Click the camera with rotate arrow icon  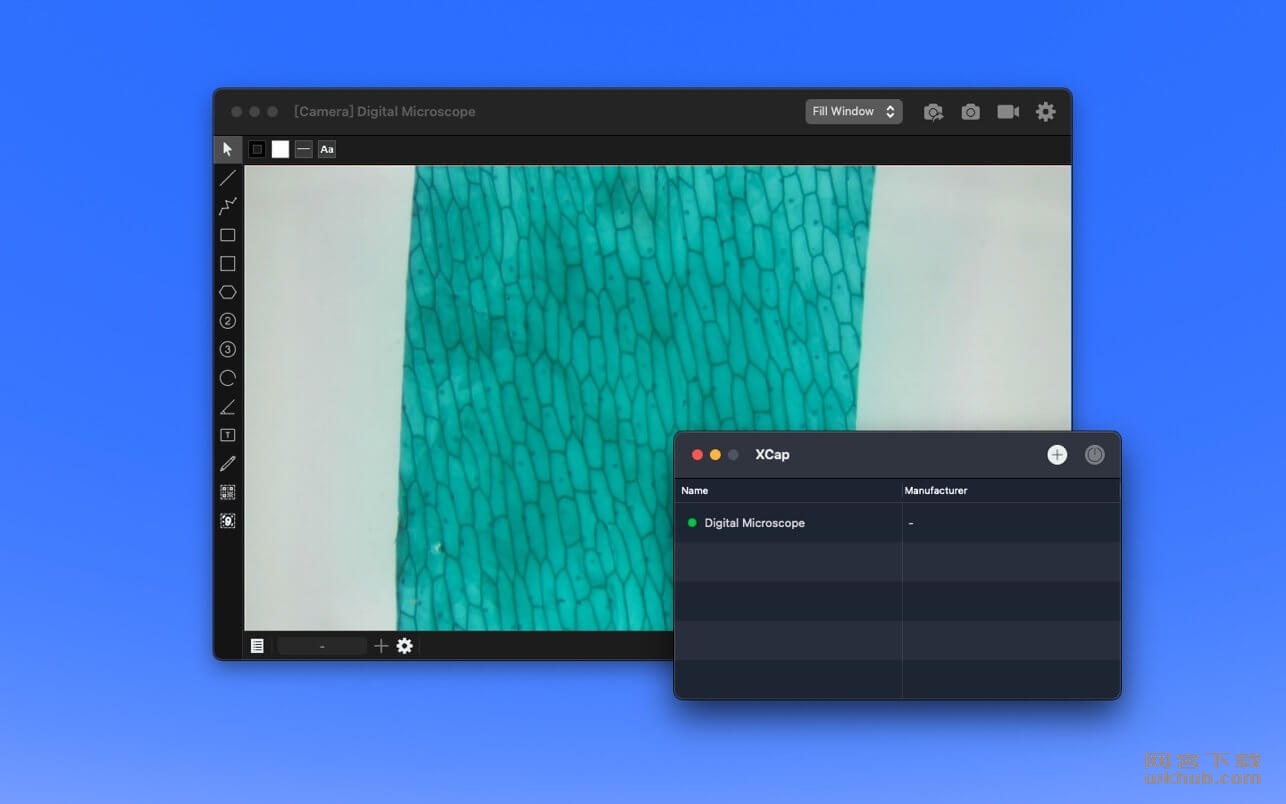coord(933,112)
